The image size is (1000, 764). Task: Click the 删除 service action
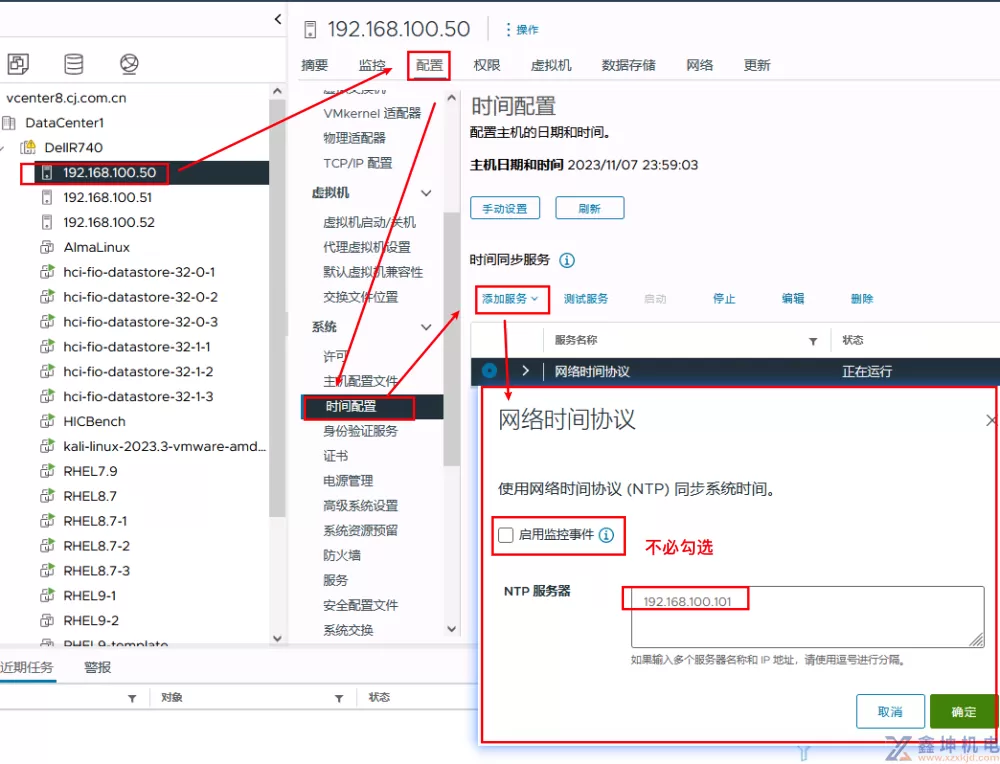point(862,298)
